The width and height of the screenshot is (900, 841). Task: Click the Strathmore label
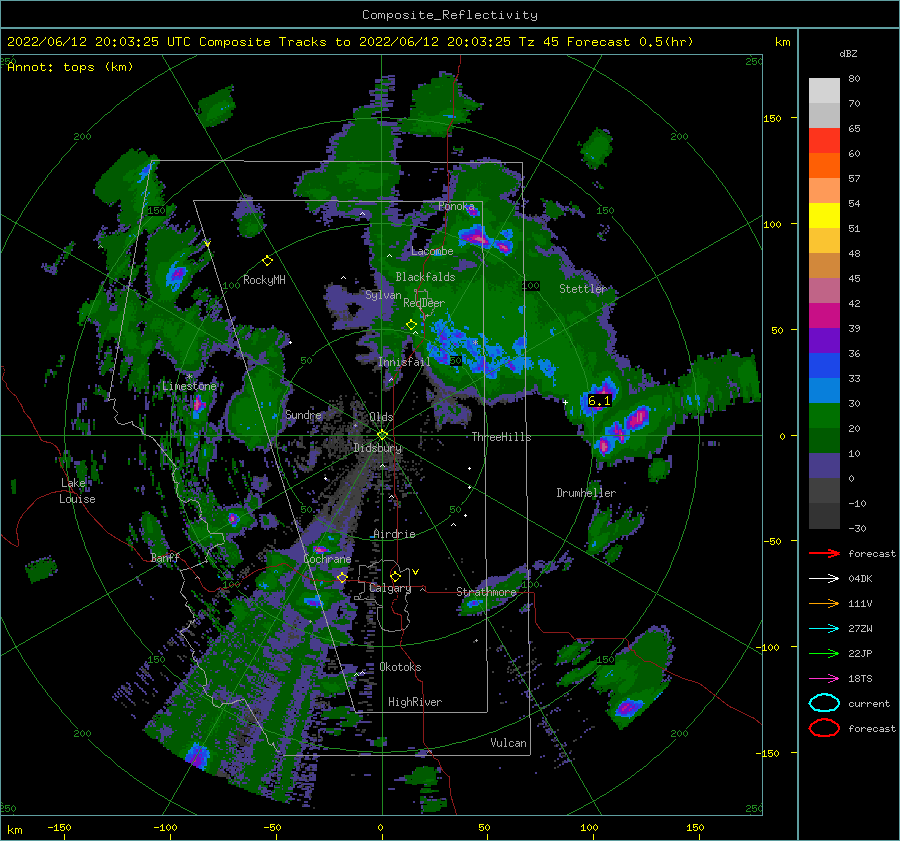(x=486, y=592)
